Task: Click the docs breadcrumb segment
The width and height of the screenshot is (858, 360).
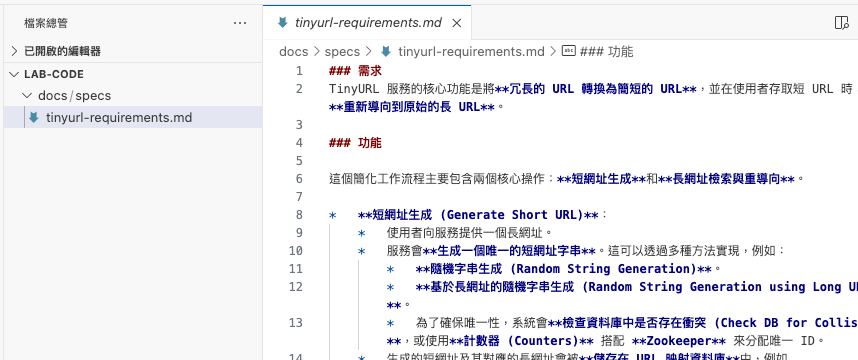Action: [x=294, y=52]
